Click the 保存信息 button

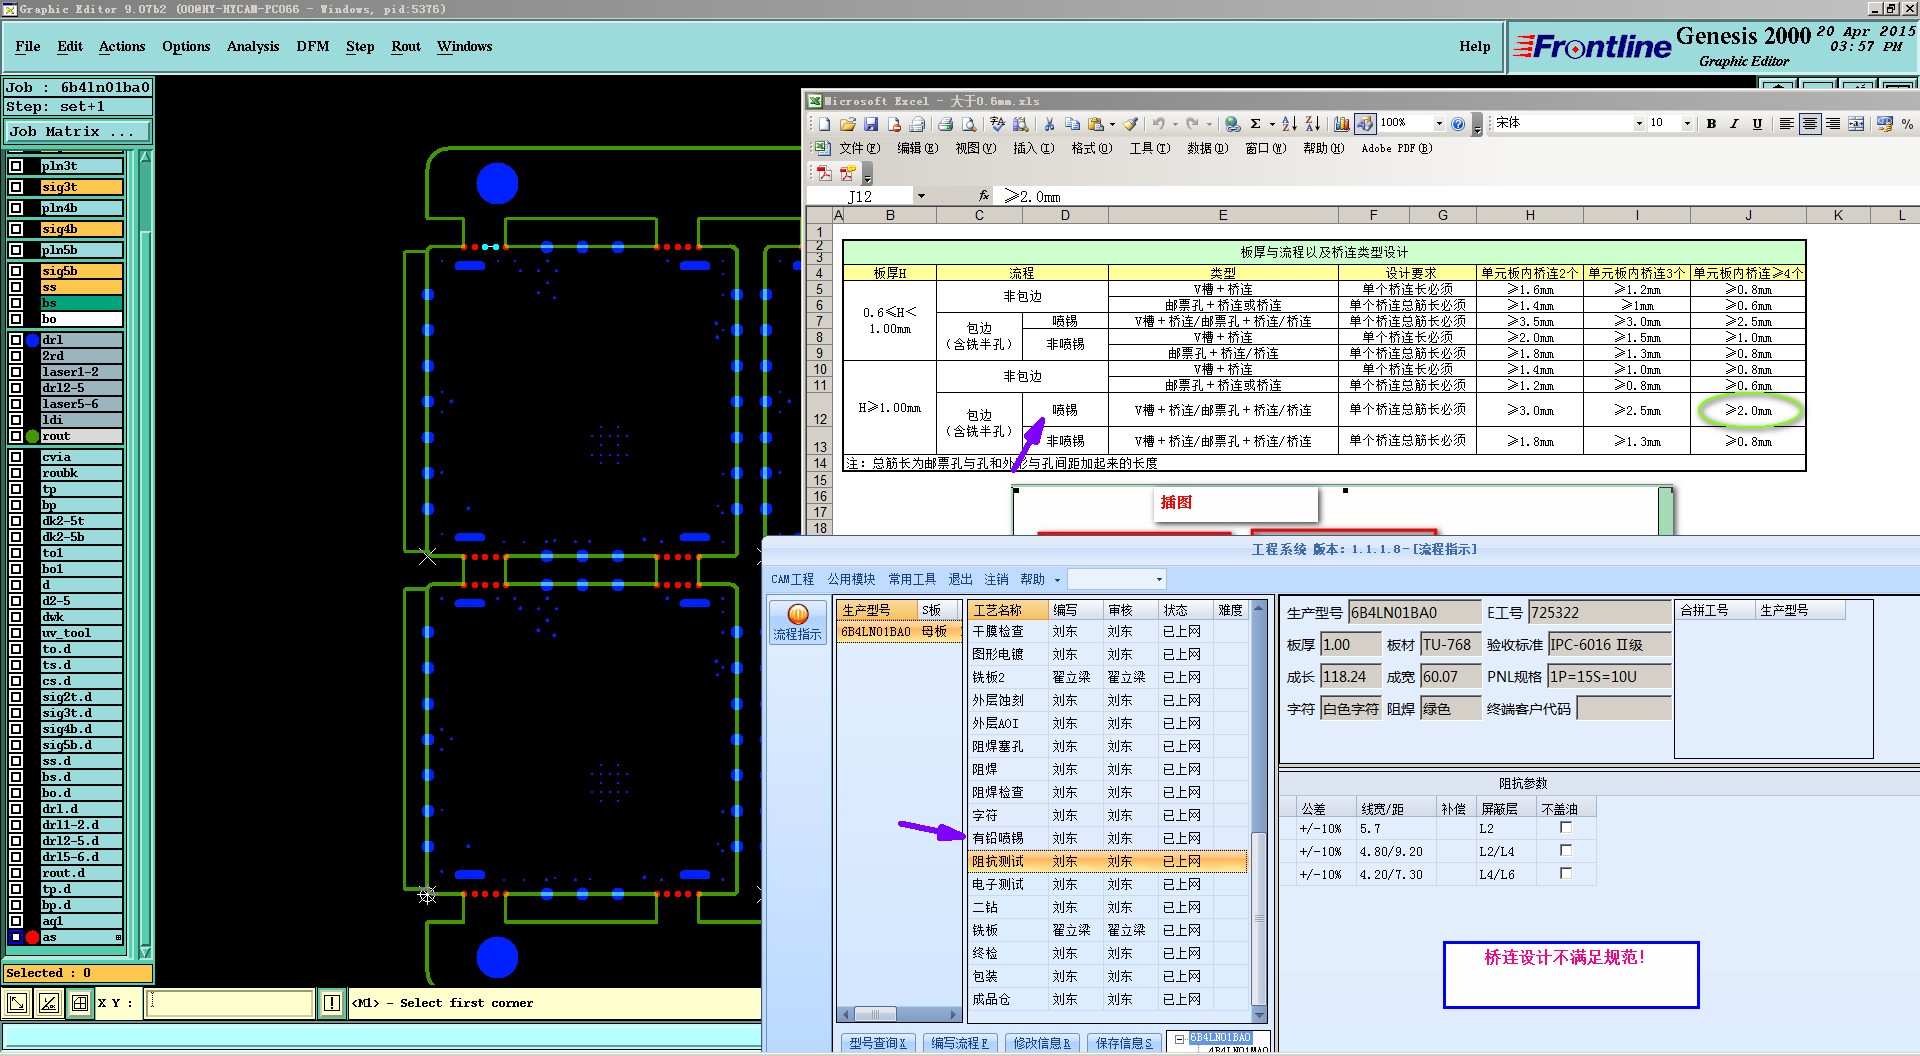1124,1043
